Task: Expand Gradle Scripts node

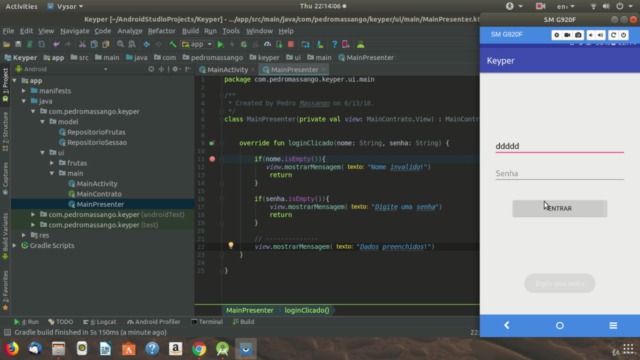Action: (15, 245)
